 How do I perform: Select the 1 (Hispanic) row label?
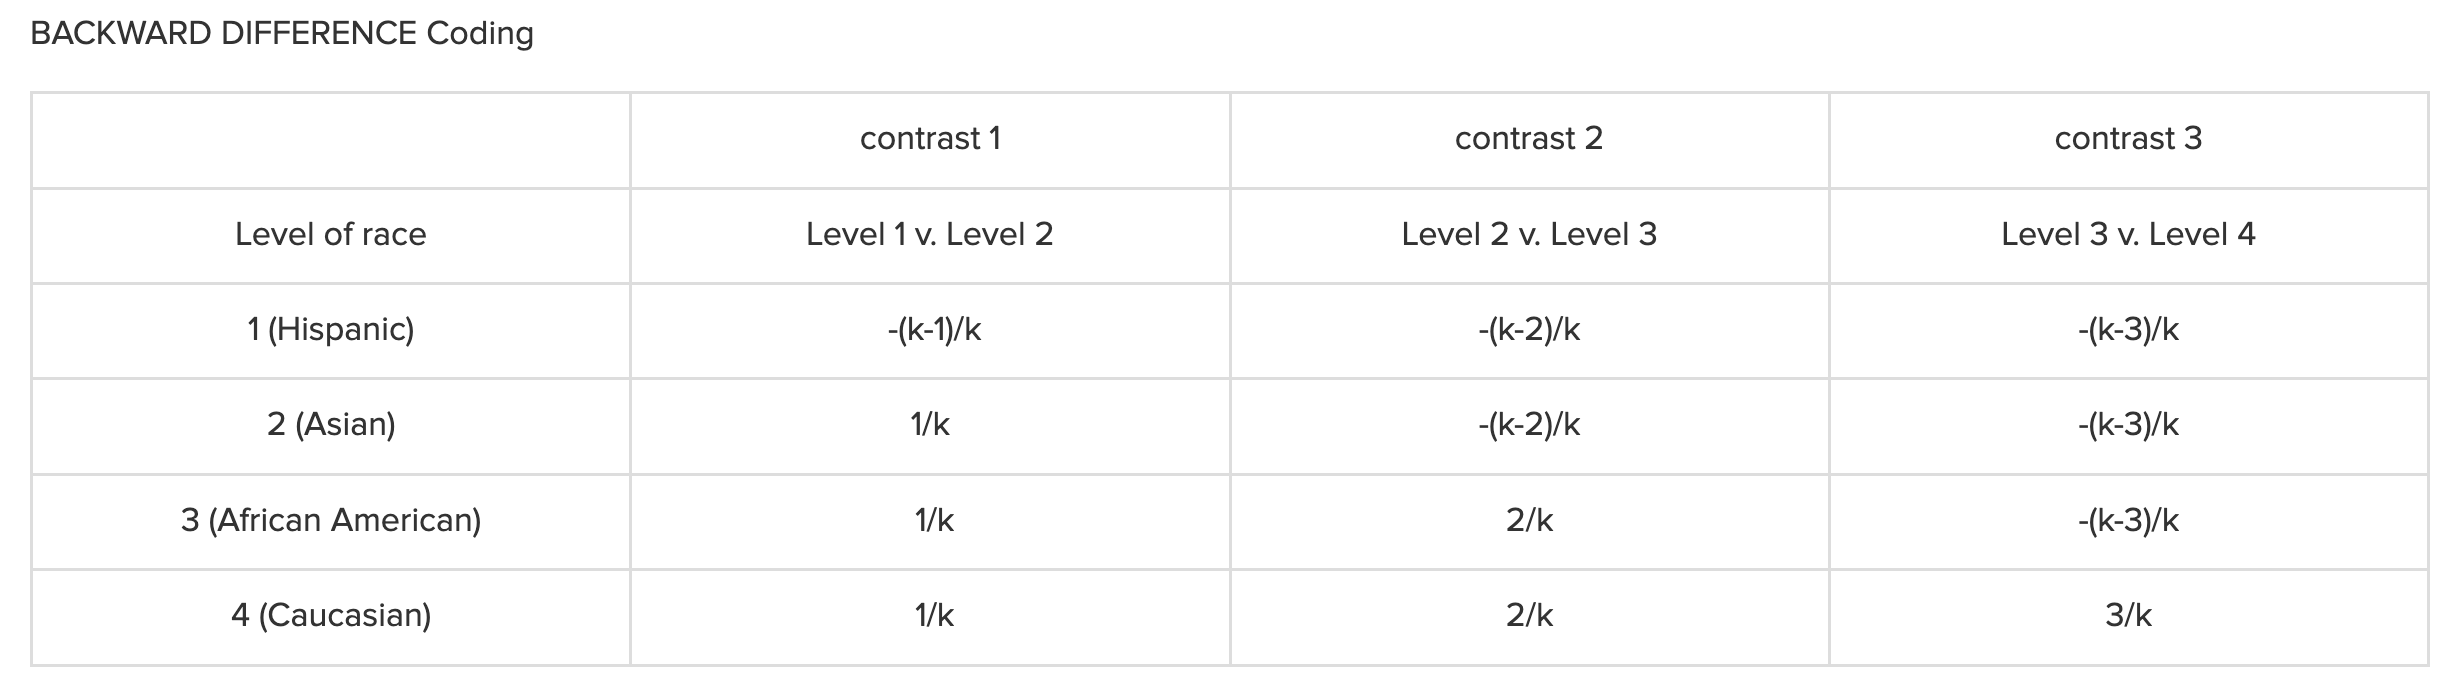[330, 329]
